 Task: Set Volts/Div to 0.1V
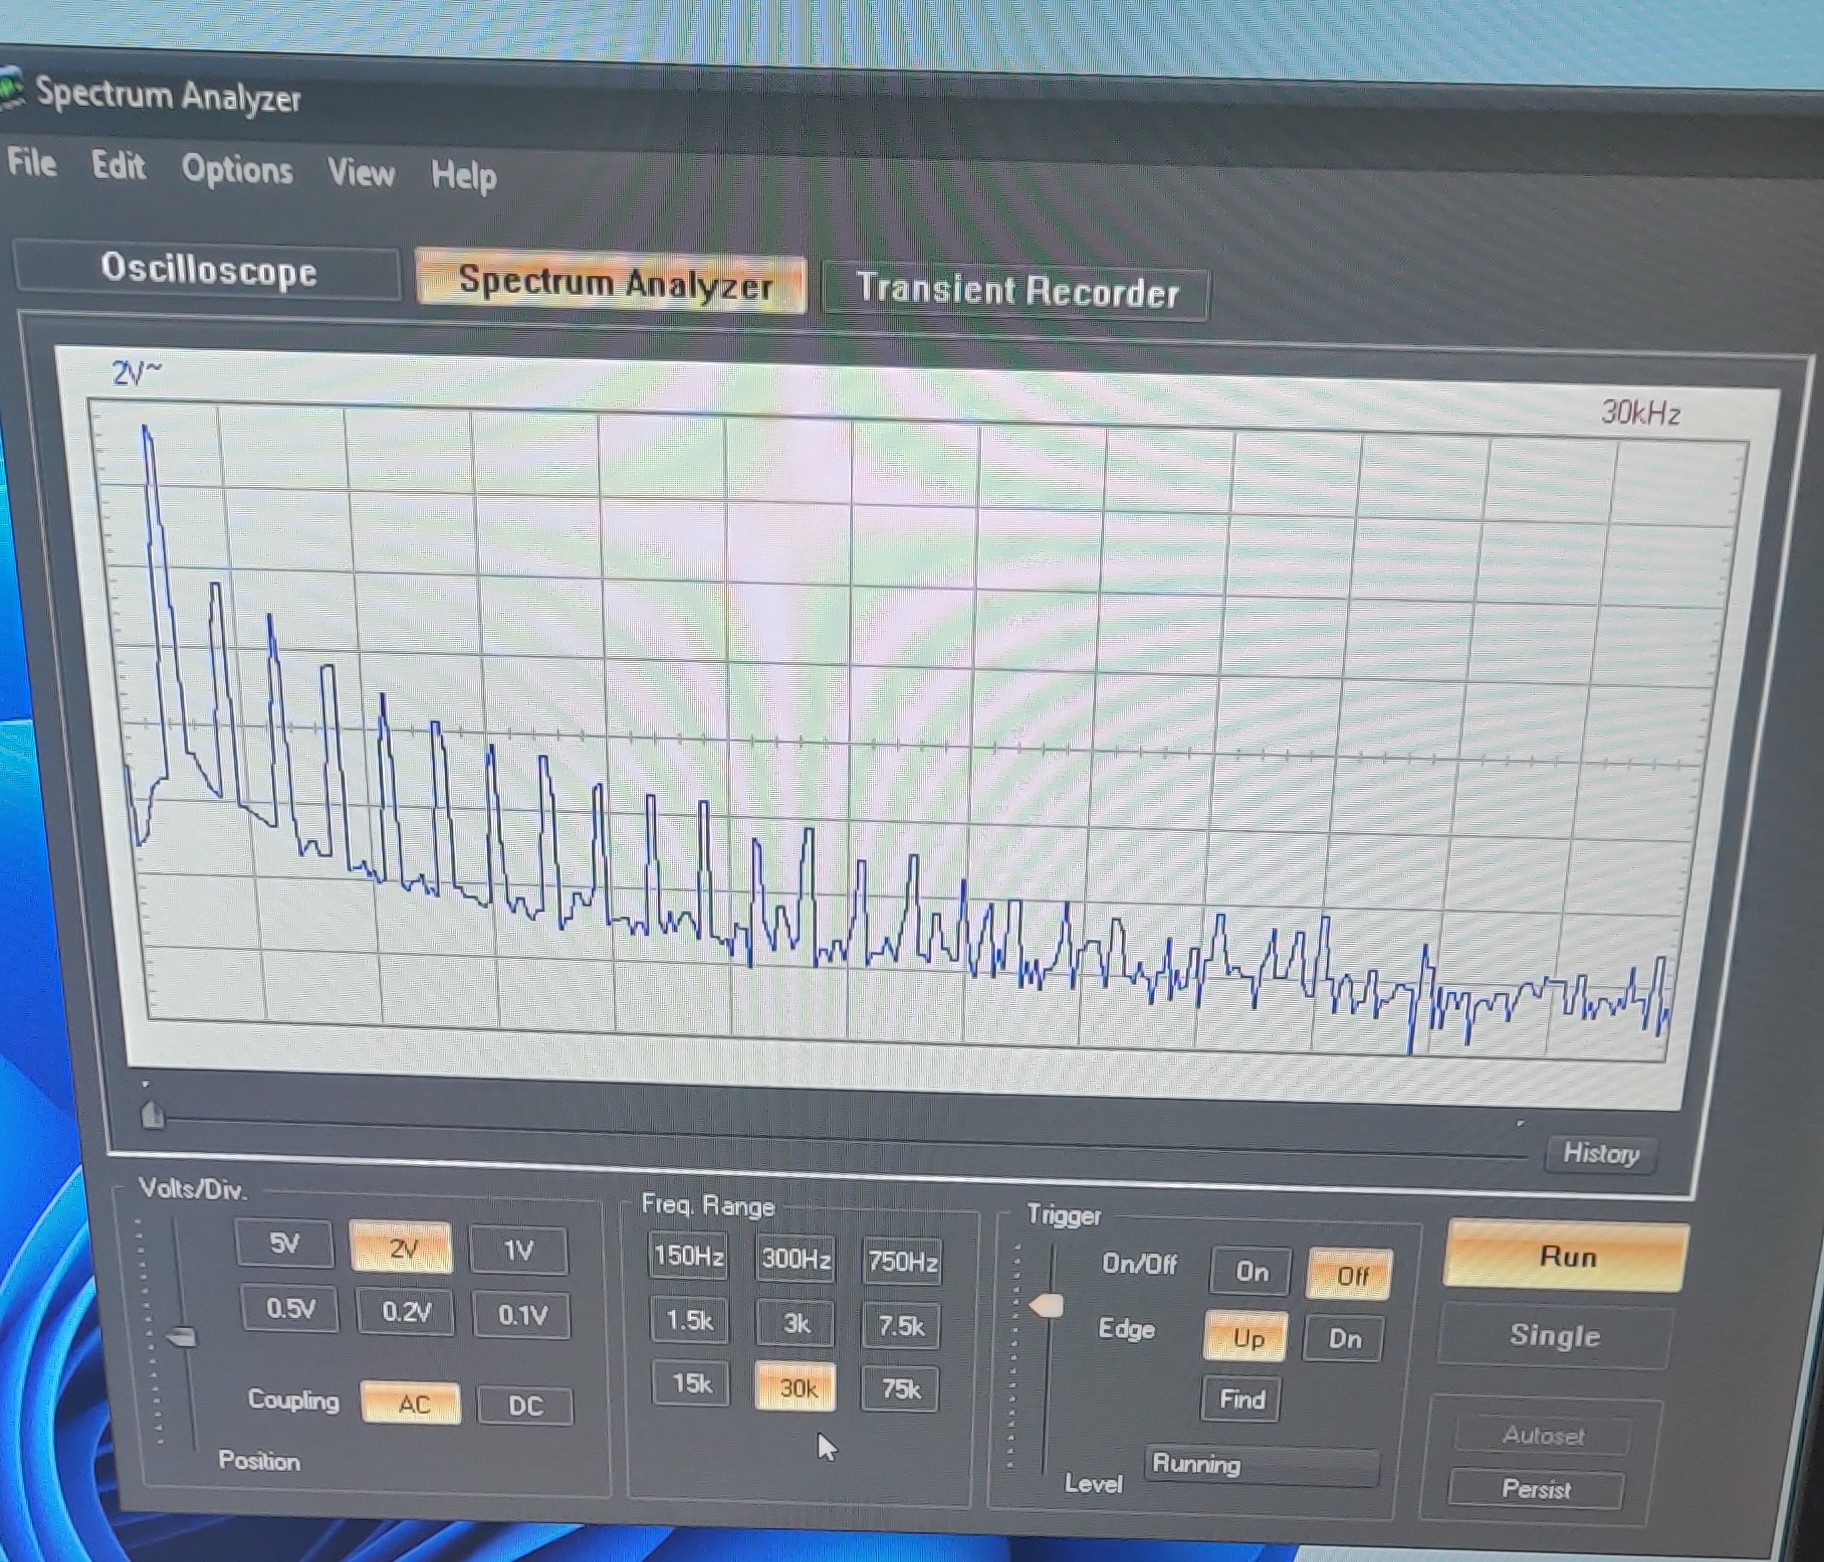522,1314
